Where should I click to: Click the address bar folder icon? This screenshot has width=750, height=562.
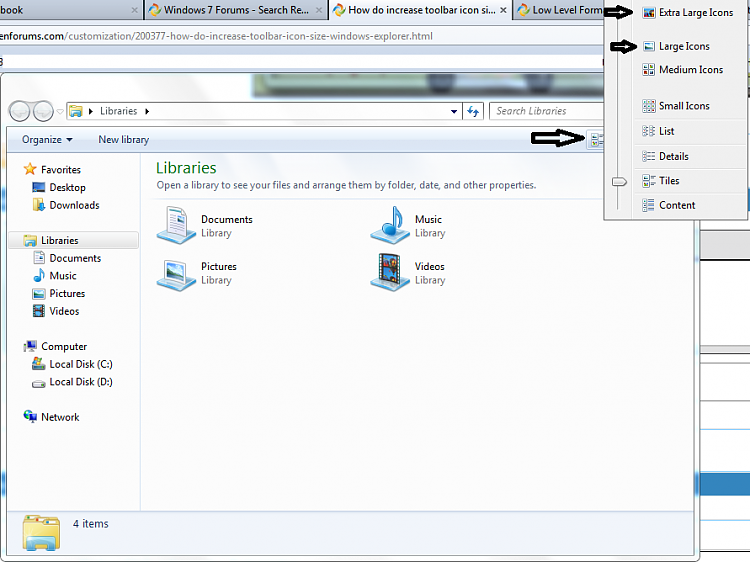tap(76, 111)
